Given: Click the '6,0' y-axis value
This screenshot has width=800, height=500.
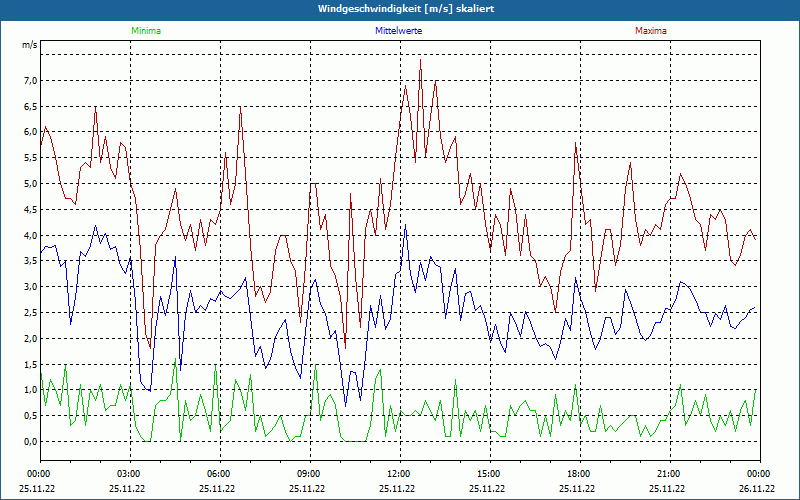Looking at the screenshot, I should 31,132.
